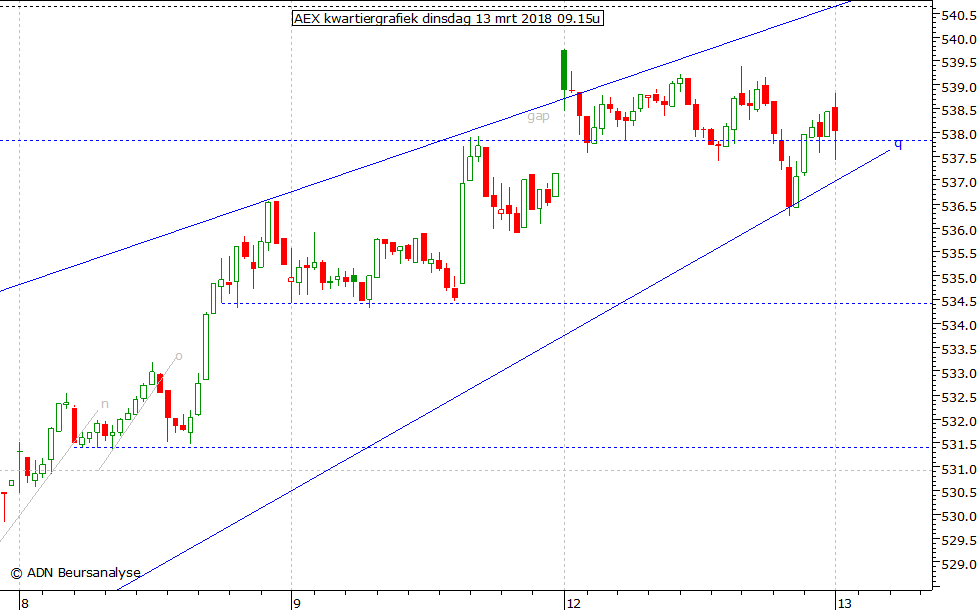Viewport: 980px width, 610px height.
Task: Click the date axis label 13
Action: point(844,603)
